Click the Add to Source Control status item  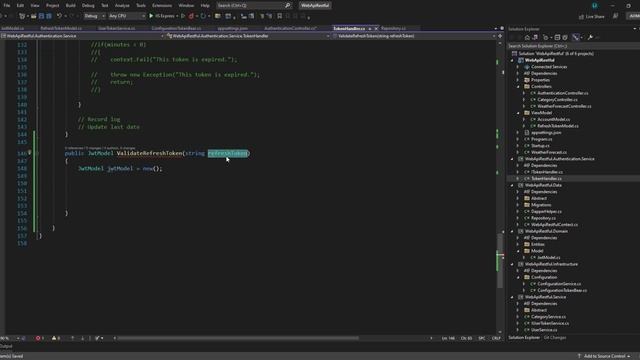point(604,356)
